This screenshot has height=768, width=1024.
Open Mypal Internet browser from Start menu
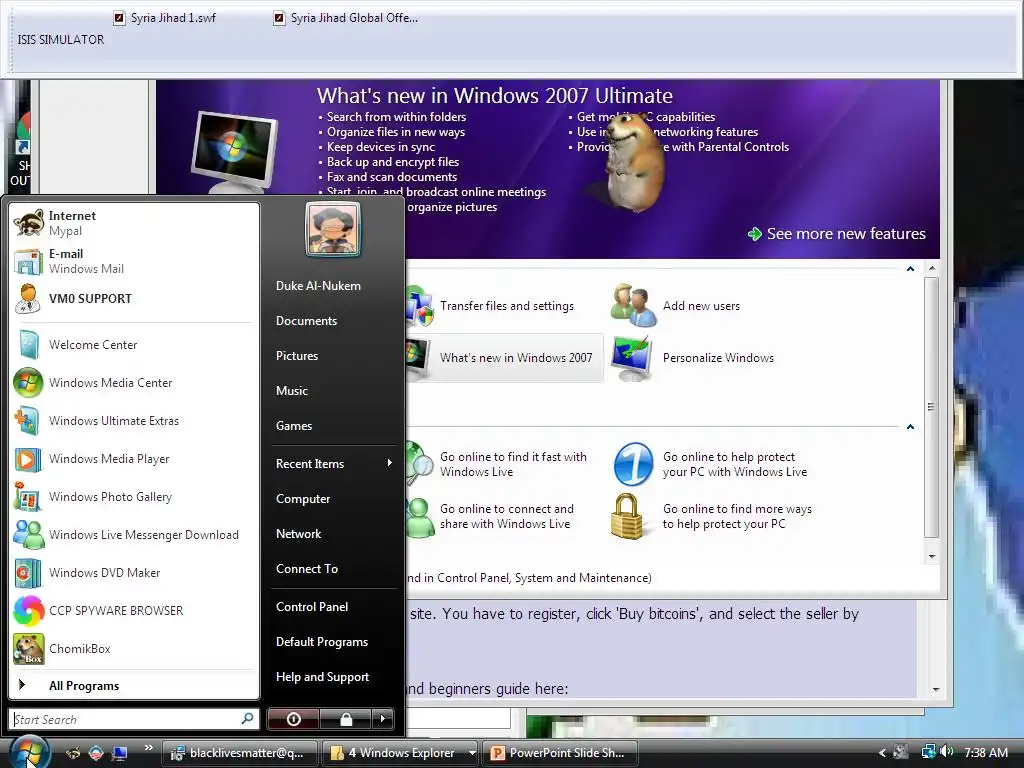134,223
